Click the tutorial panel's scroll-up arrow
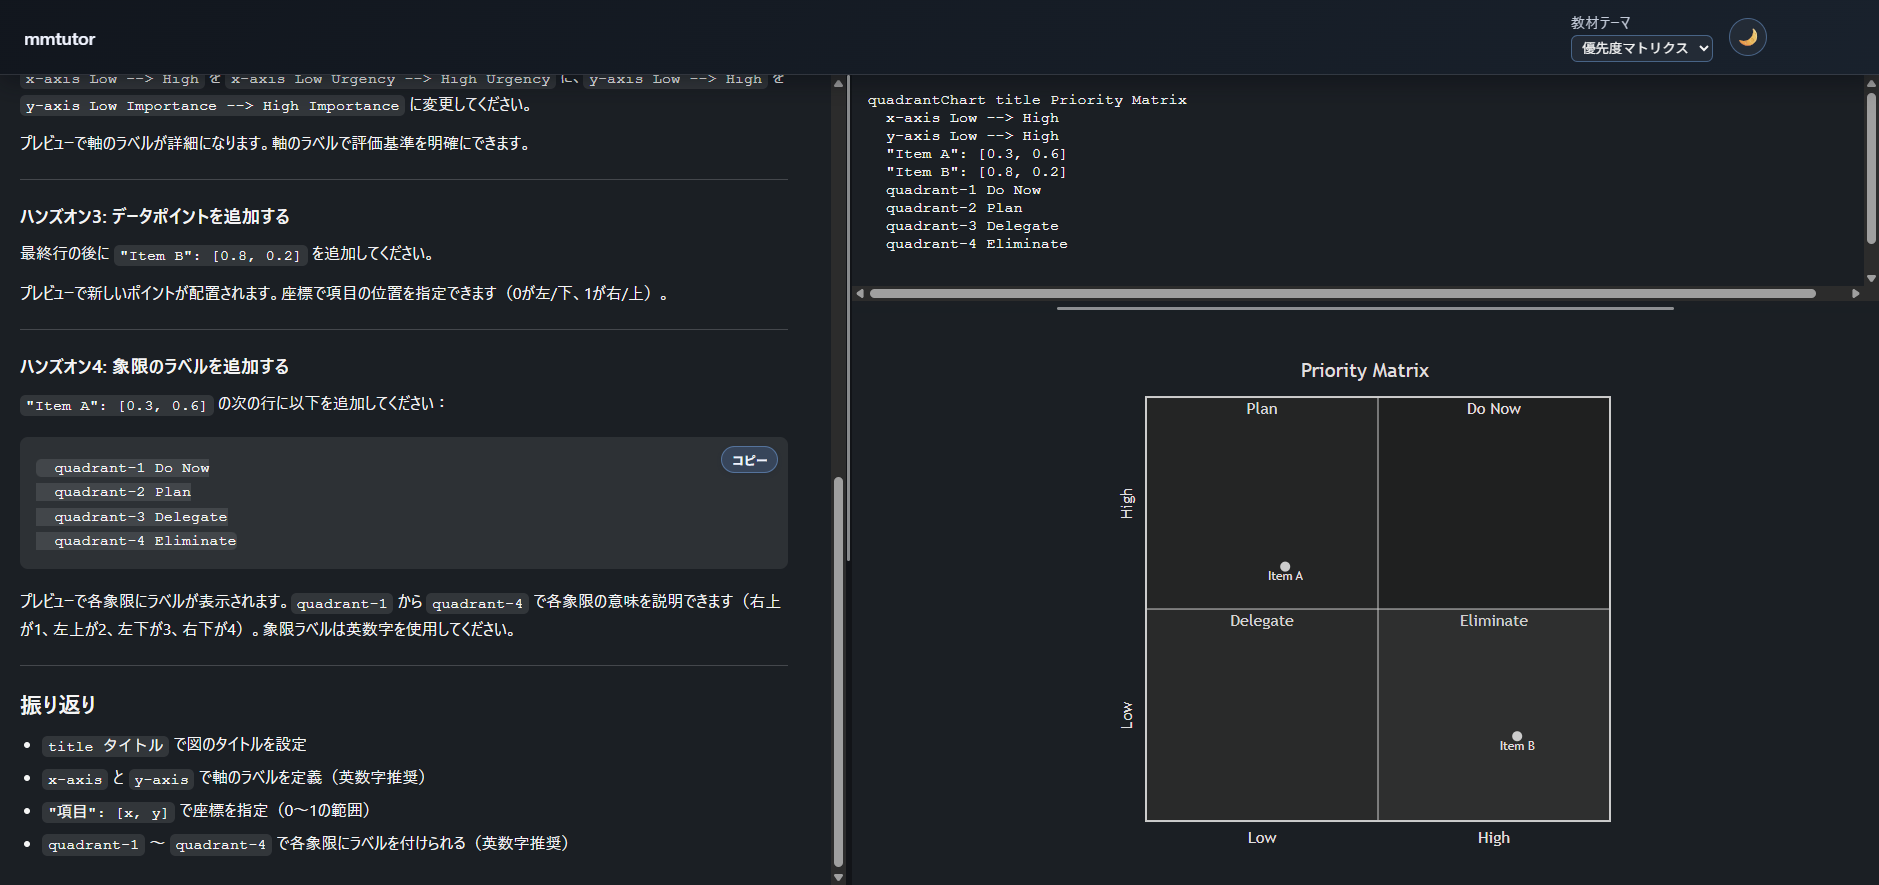This screenshot has height=885, width=1879. pos(838,84)
